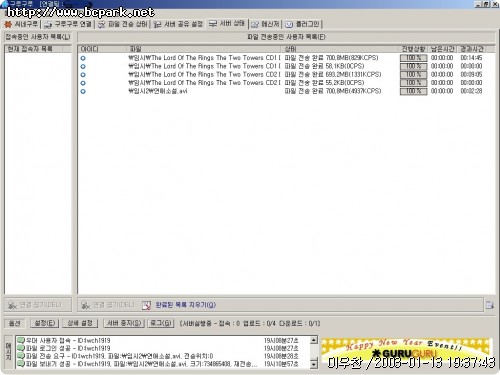Click the message icon for 파일 전송 요구
Viewport: 500px width, 375px height.
tap(21, 356)
